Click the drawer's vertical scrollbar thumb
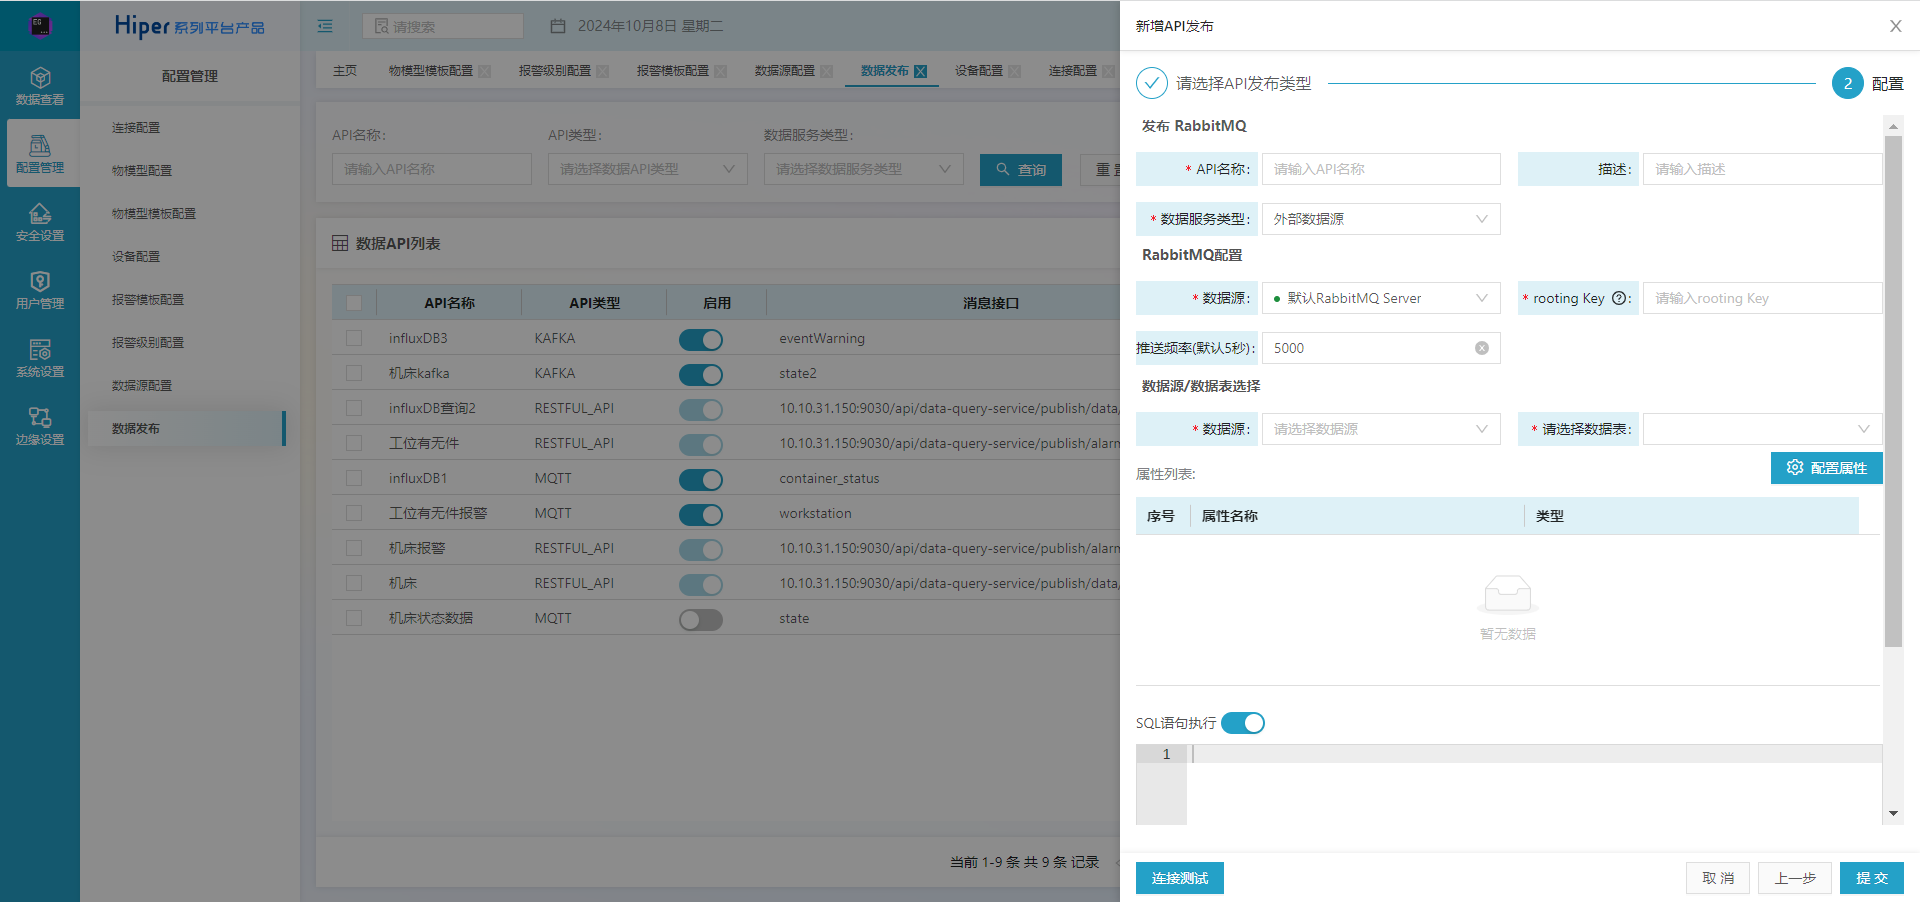Screen dimensions: 1920x902 tap(1893, 391)
